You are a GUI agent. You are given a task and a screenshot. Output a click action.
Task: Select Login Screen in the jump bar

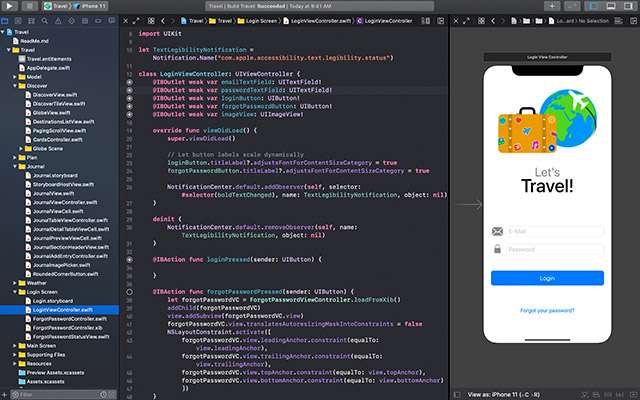coord(259,19)
